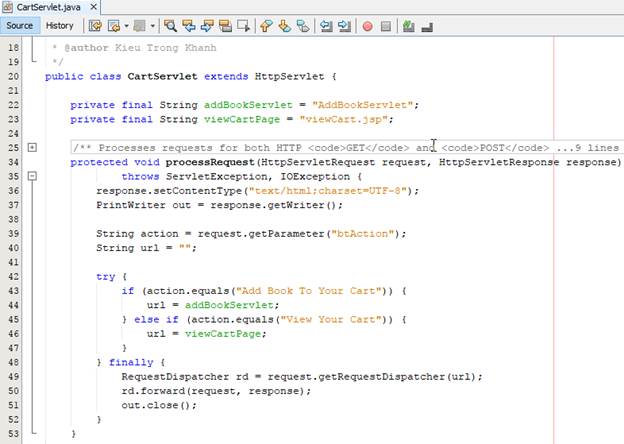Click the class name 'CartServlet' on line 20

(x=162, y=76)
